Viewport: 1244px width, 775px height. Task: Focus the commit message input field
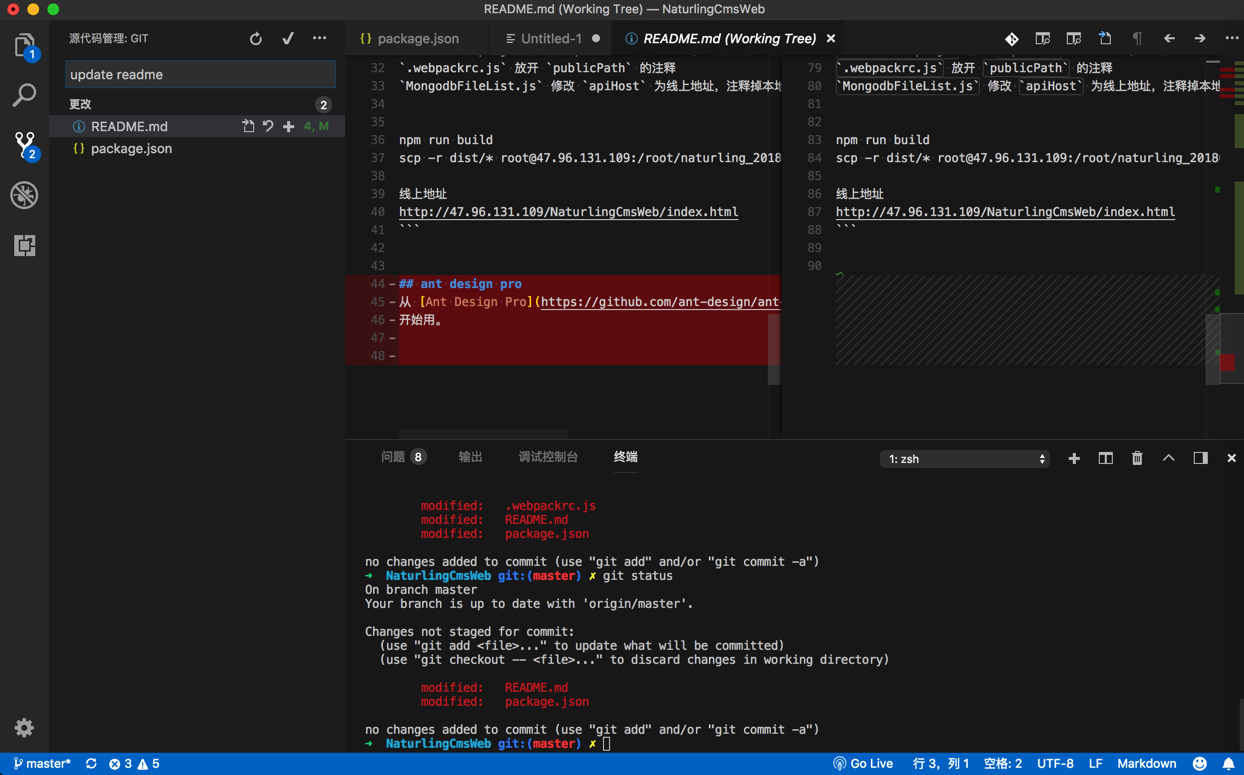(200, 75)
